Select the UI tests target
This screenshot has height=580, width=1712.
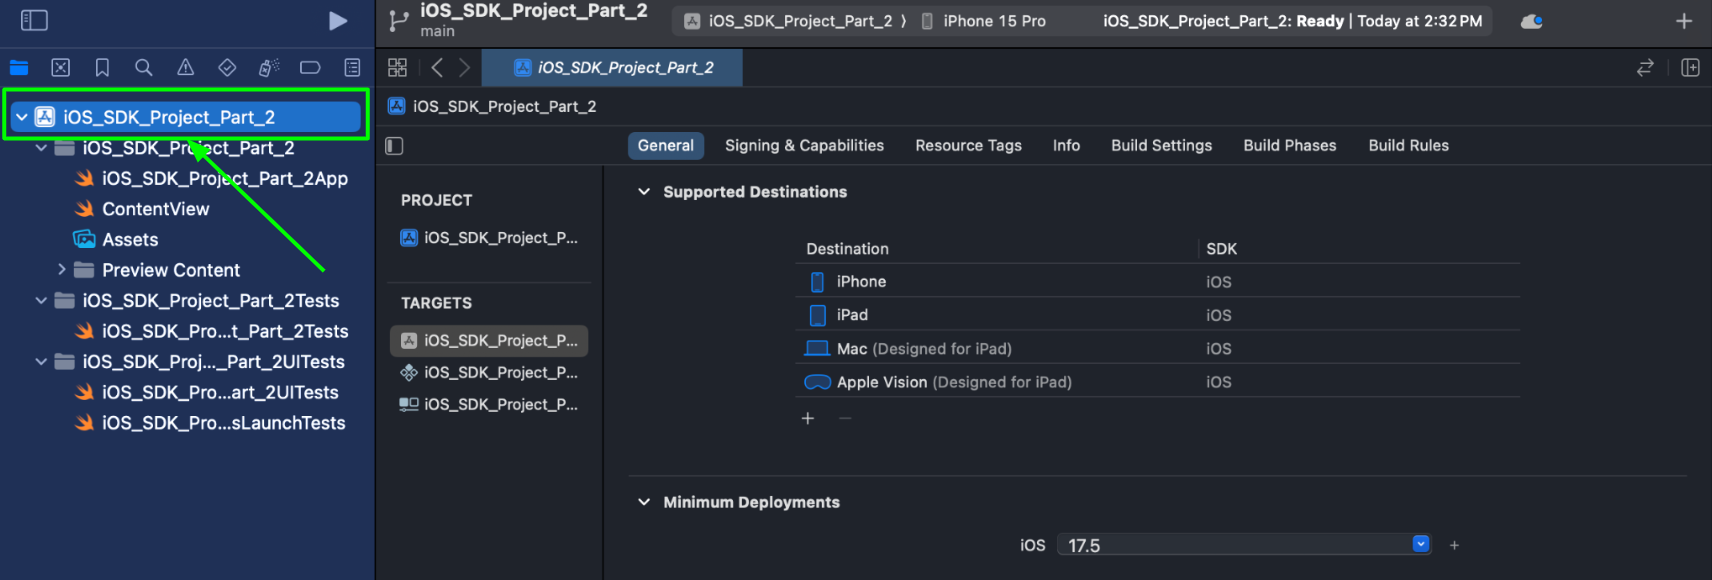489,405
